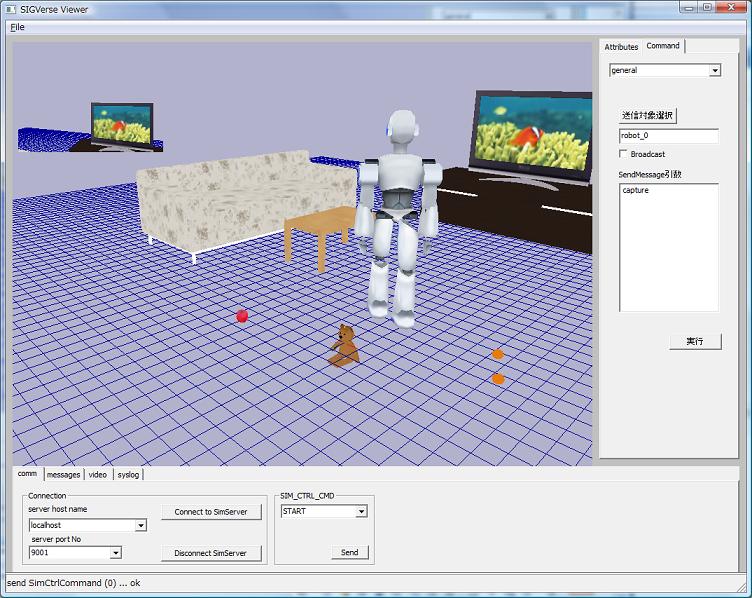This screenshot has height=598, width=752.
Task: Expand the server port No dropdown
Action: click(x=116, y=552)
